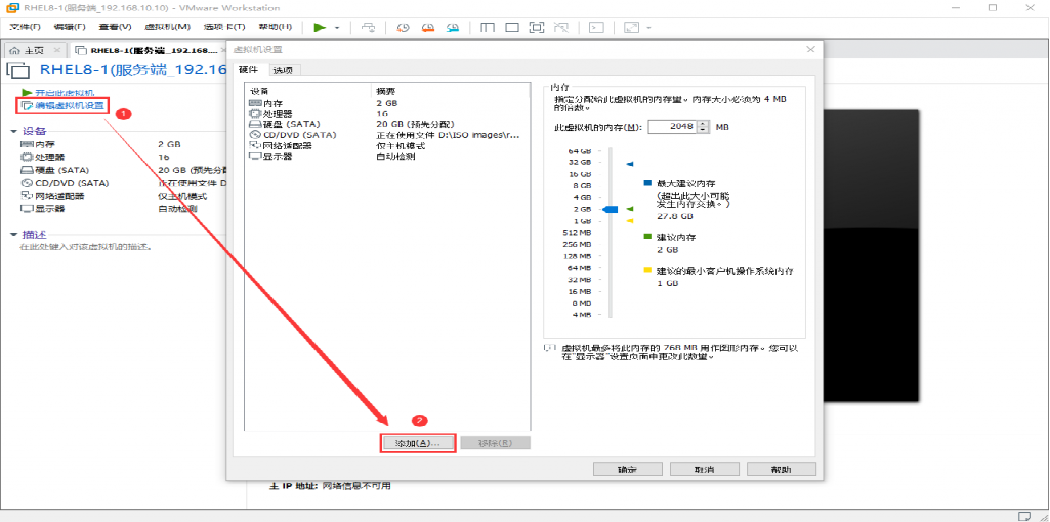Viewport: 1050px width, 522px height.
Task: Collapse the 描述 section in the main window
Action: point(13,235)
